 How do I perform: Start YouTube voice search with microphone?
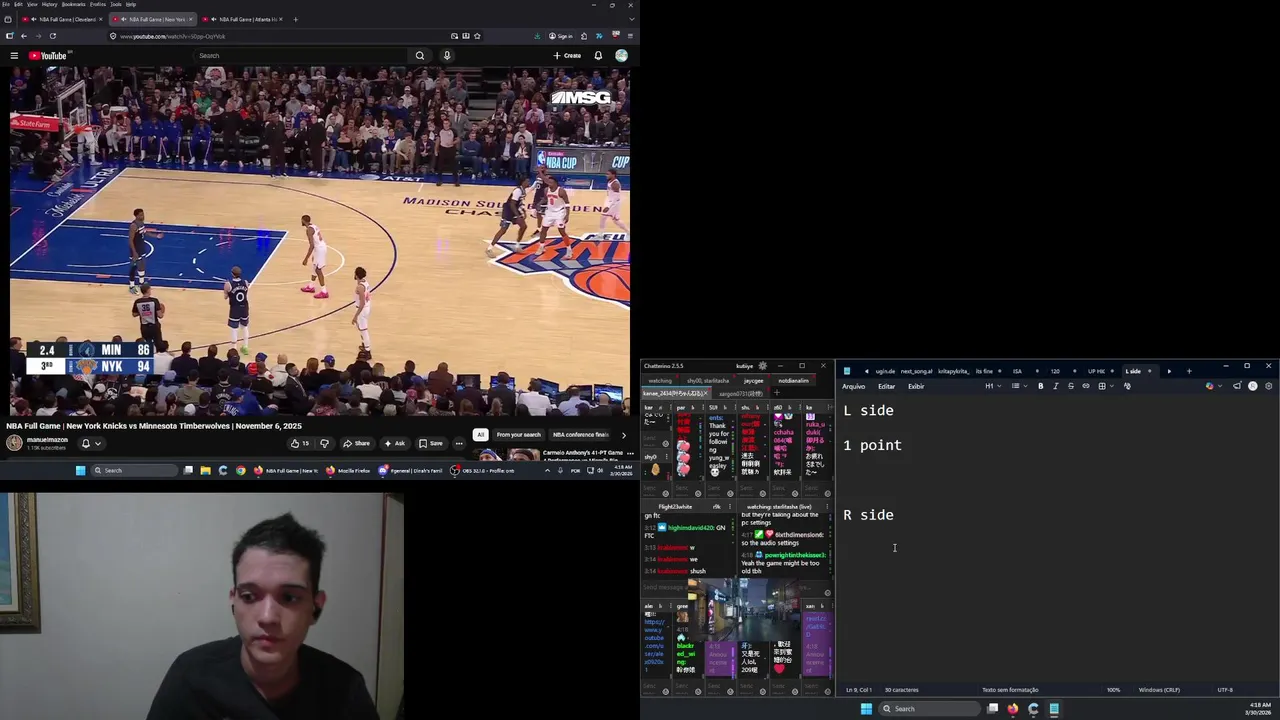tap(447, 56)
